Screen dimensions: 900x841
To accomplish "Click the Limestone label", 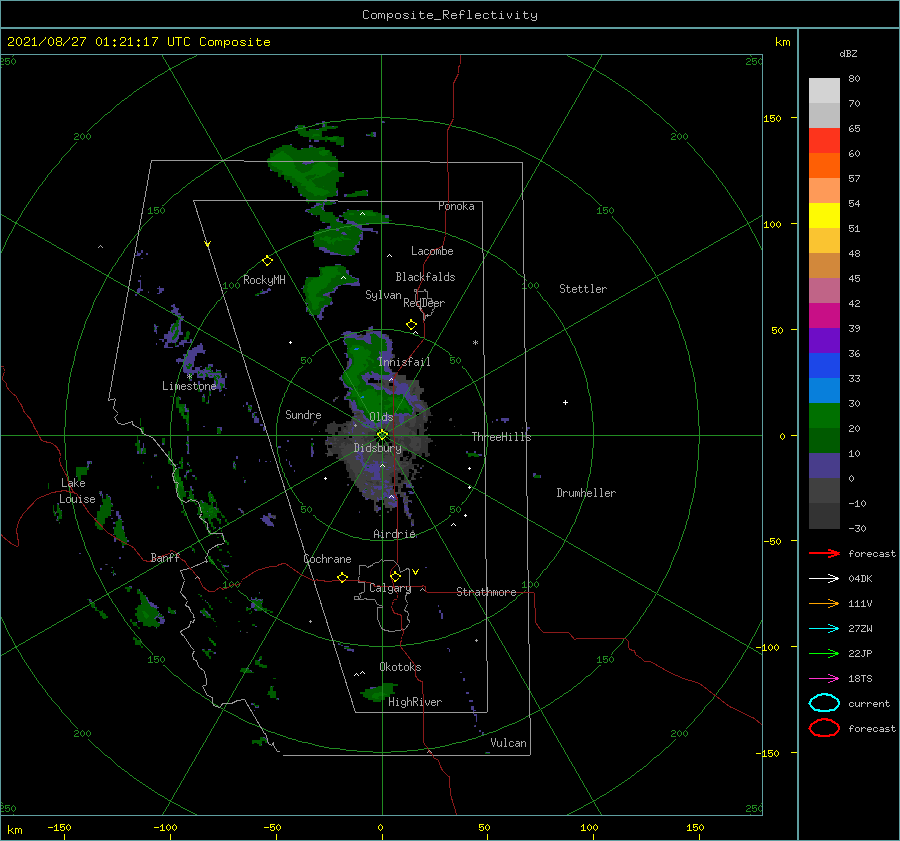I will click(x=189, y=386).
